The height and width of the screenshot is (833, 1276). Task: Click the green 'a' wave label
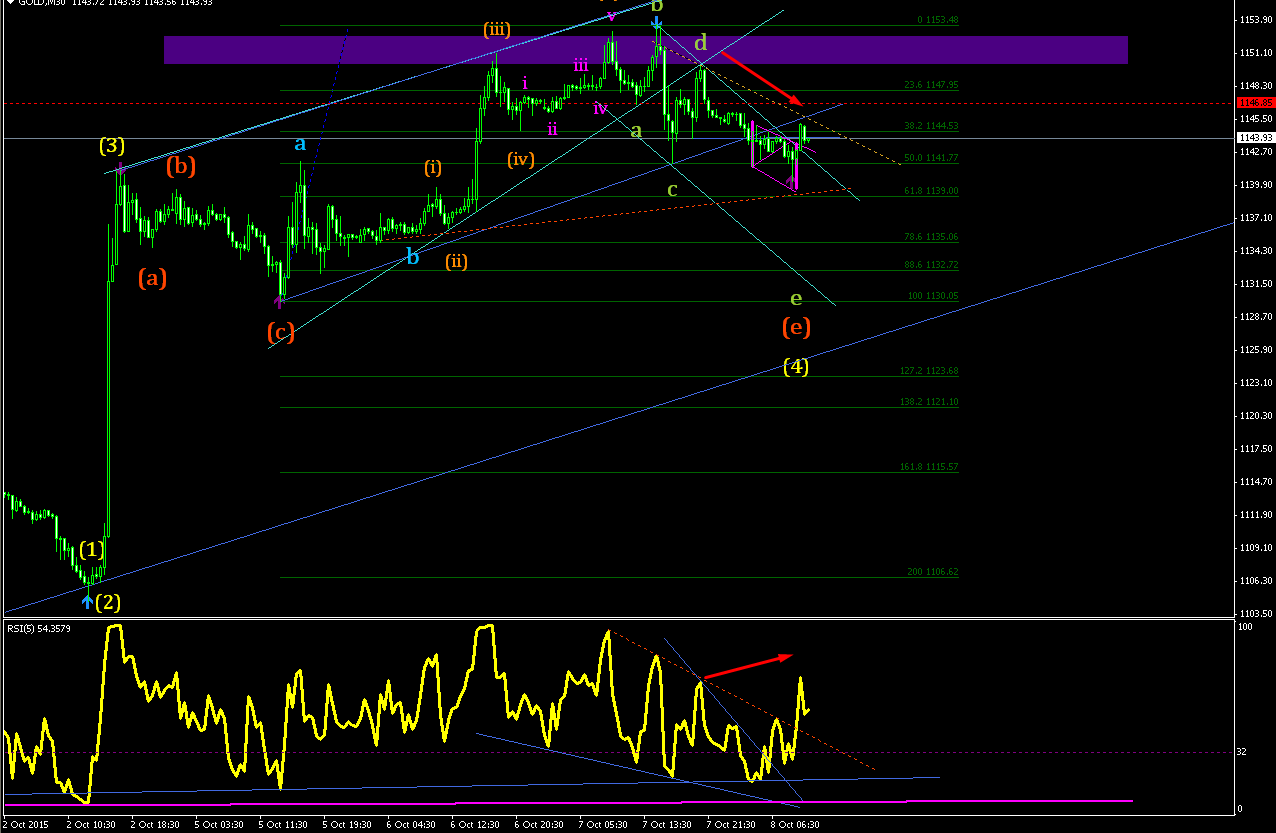[x=635, y=130]
